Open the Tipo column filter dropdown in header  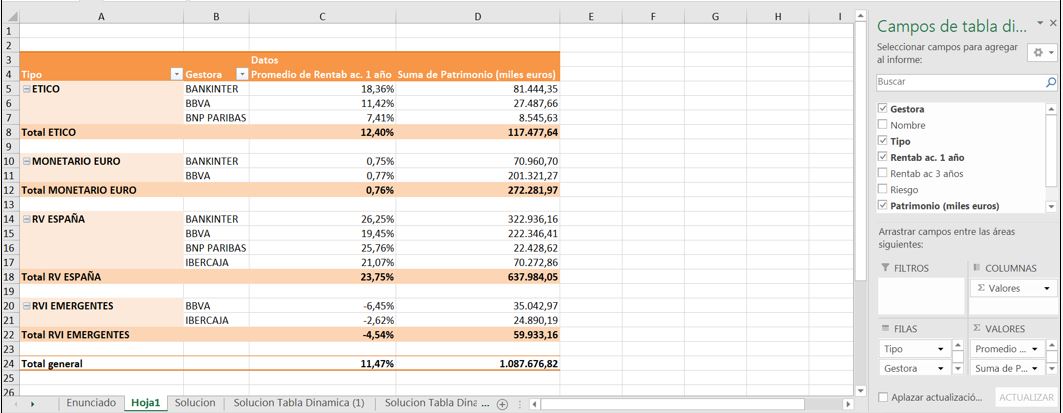[x=176, y=75]
